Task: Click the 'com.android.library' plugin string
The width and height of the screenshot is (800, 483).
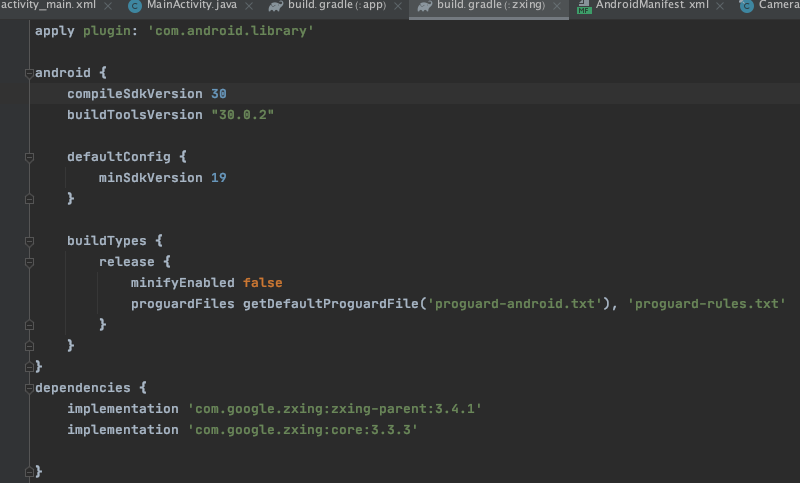Action: click(x=231, y=31)
